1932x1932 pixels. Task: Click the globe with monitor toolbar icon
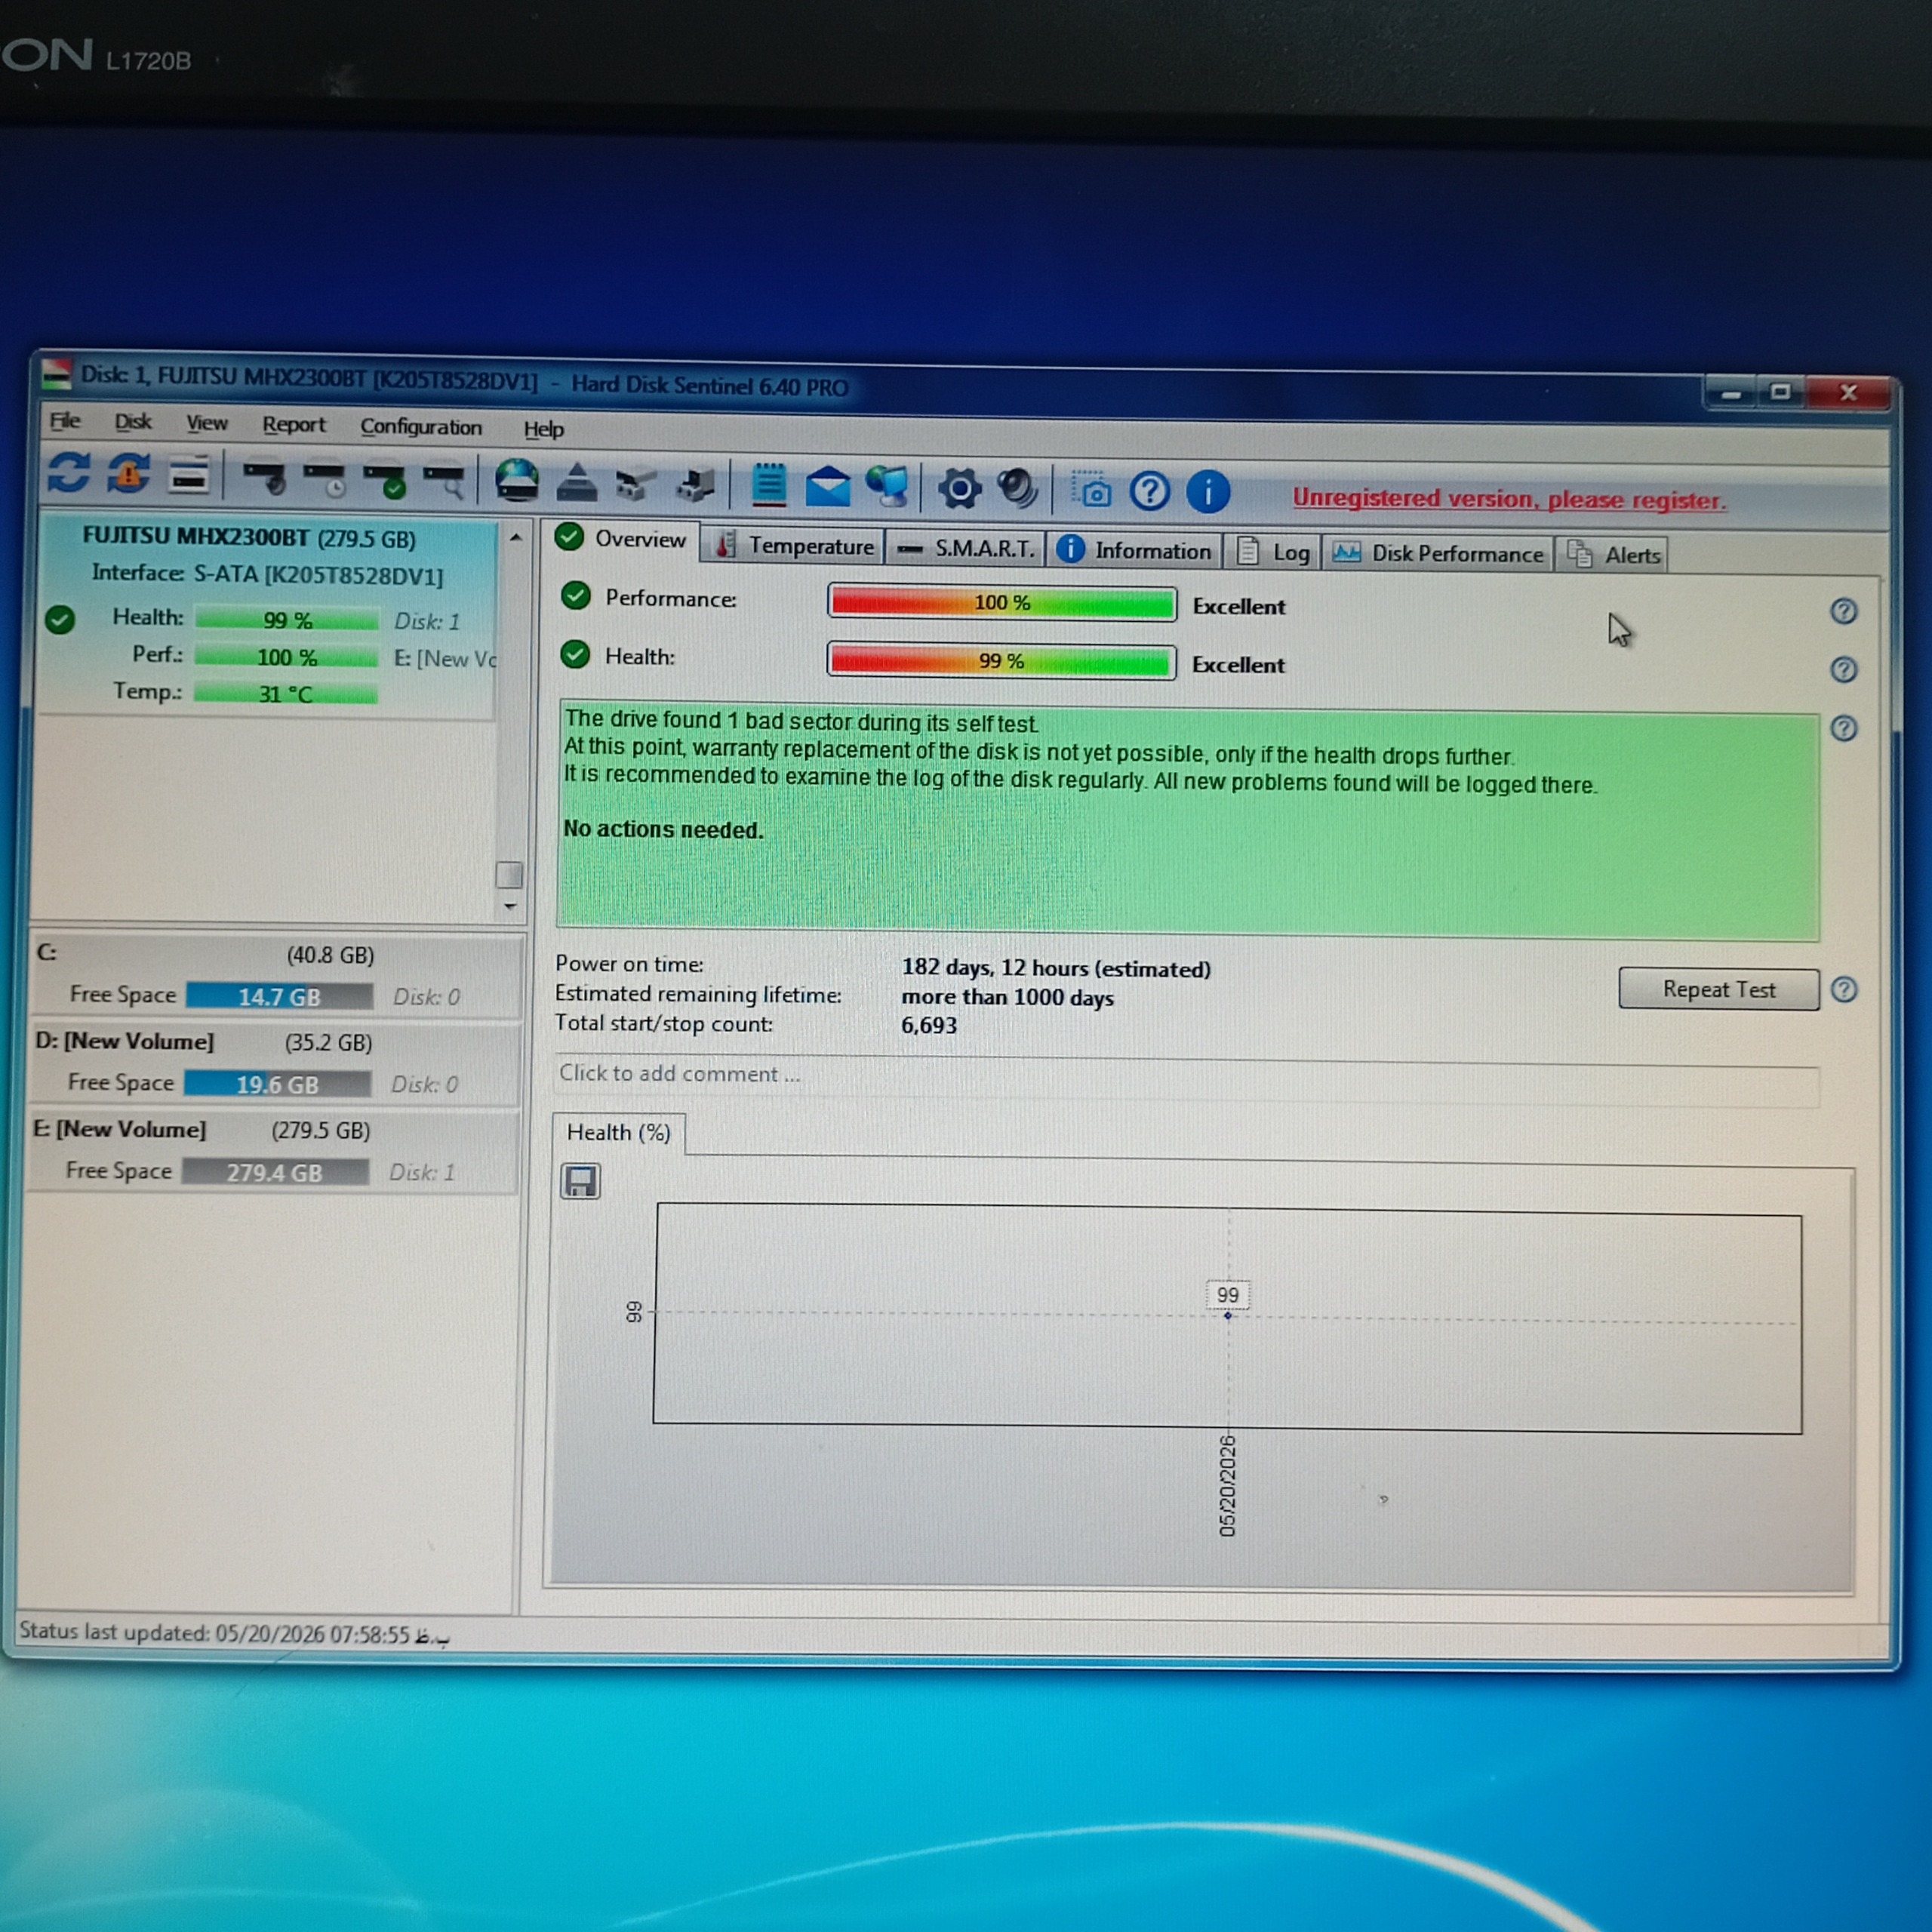click(888, 488)
